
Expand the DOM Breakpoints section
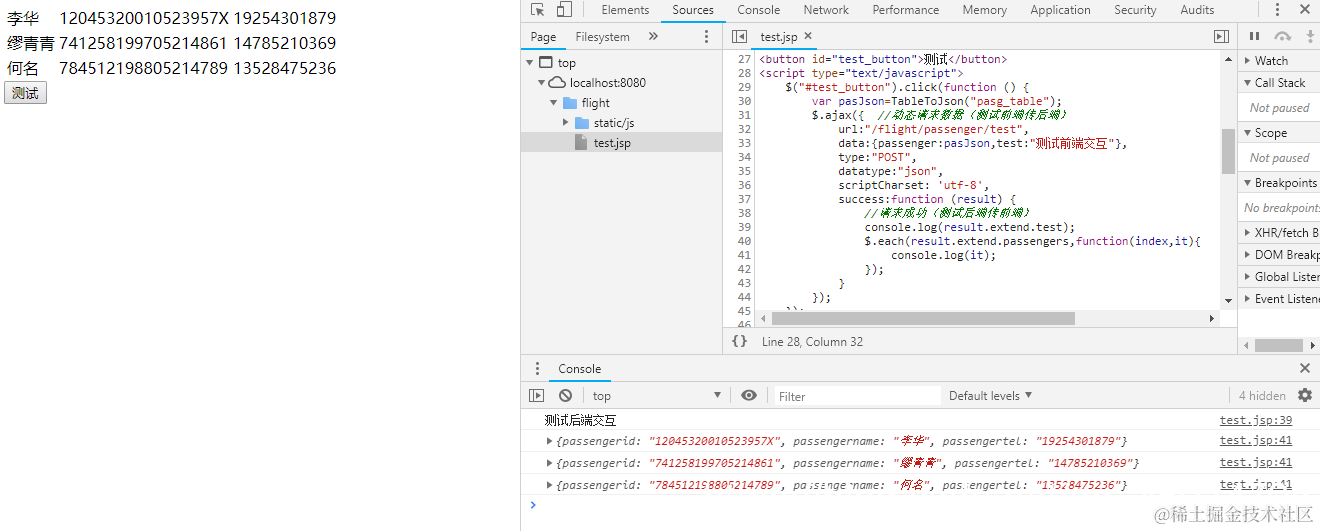pyautogui.click(x=1279, y=255)
